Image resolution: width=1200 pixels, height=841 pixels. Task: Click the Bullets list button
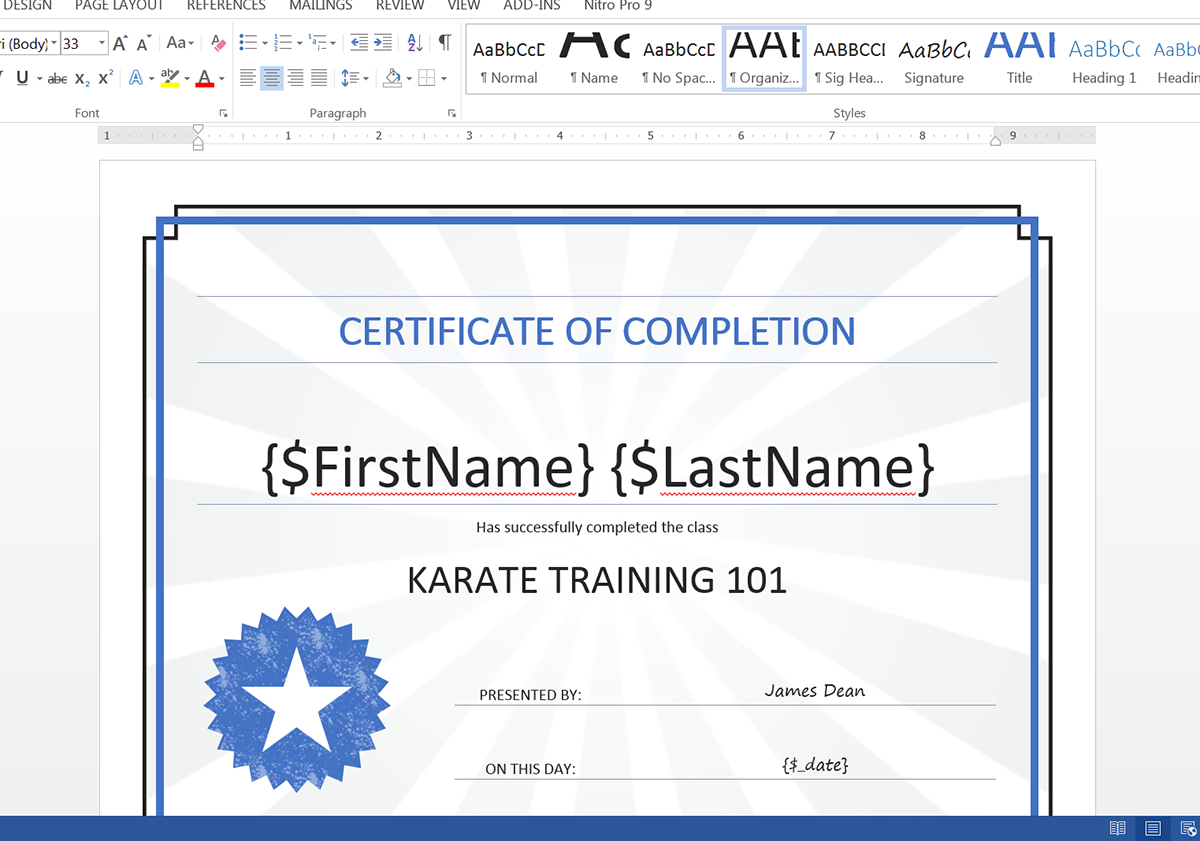coord(247,43)
